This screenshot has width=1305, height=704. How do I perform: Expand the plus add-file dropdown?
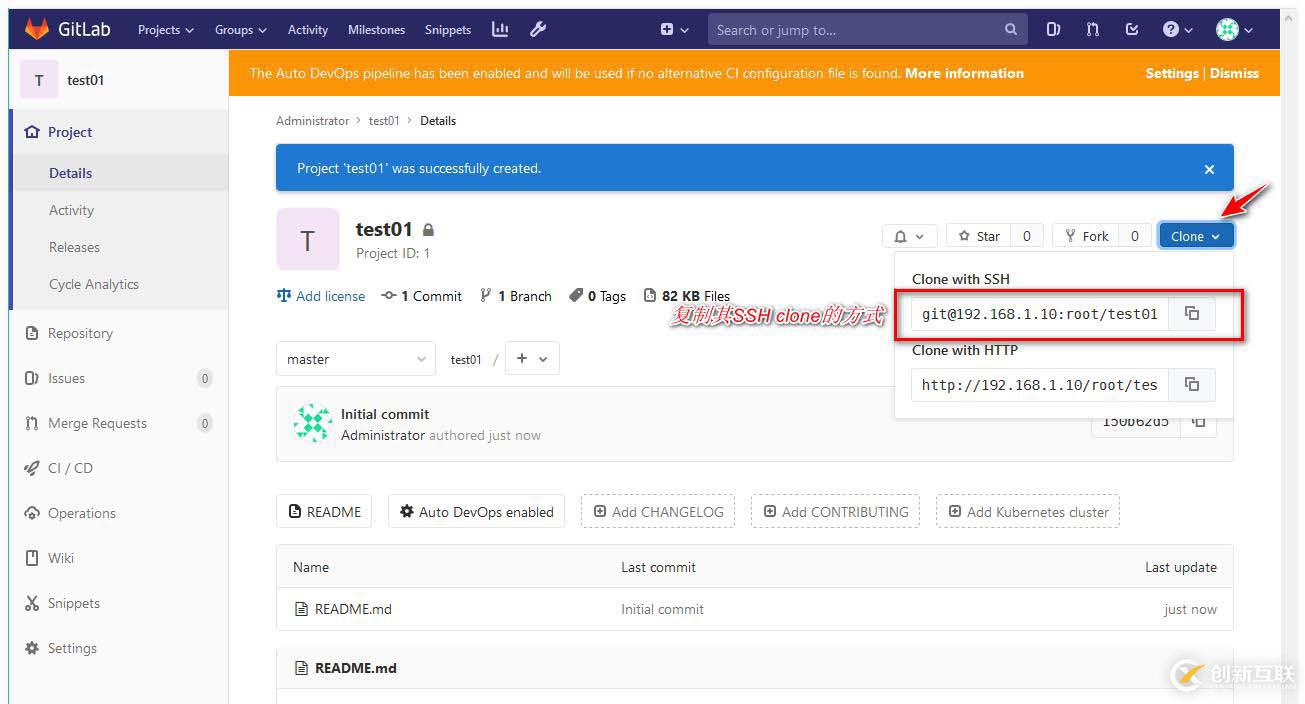pyautogui.click(x=532, y=359)
